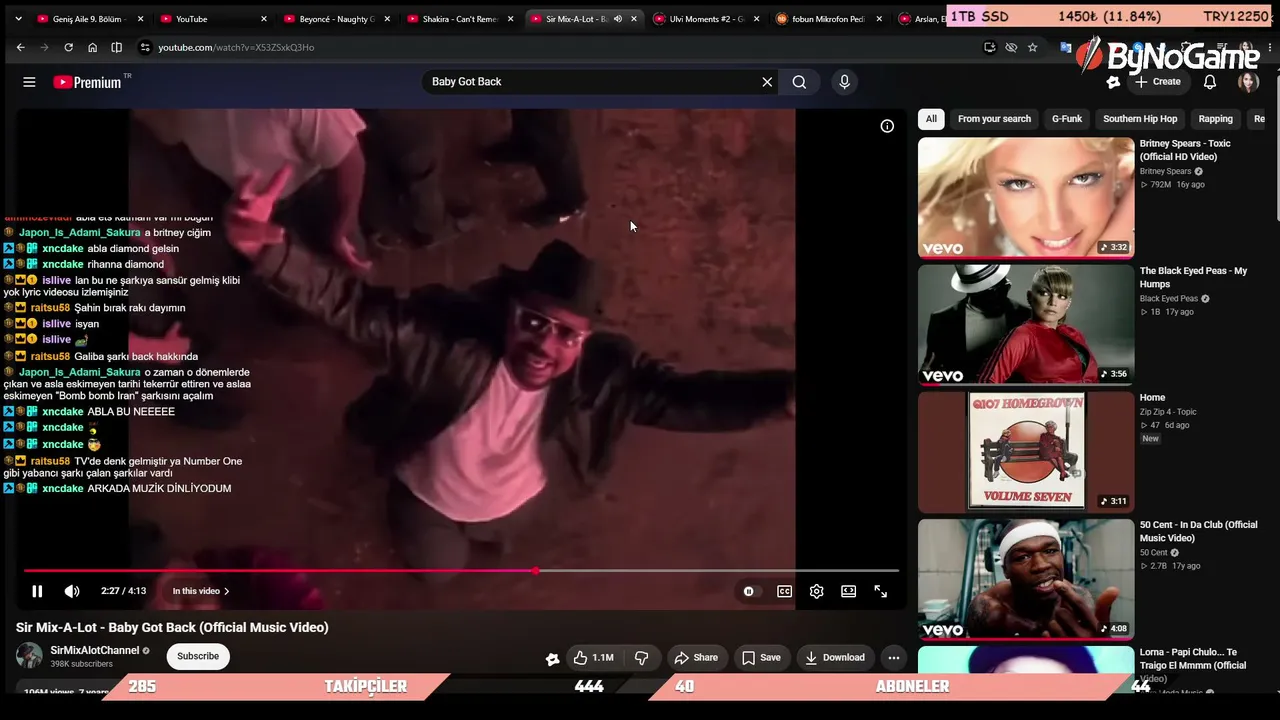Viewport: 1280px width, 720px height.
Task: Subscribe to SirMixAlotChannel
Action: 198,656
